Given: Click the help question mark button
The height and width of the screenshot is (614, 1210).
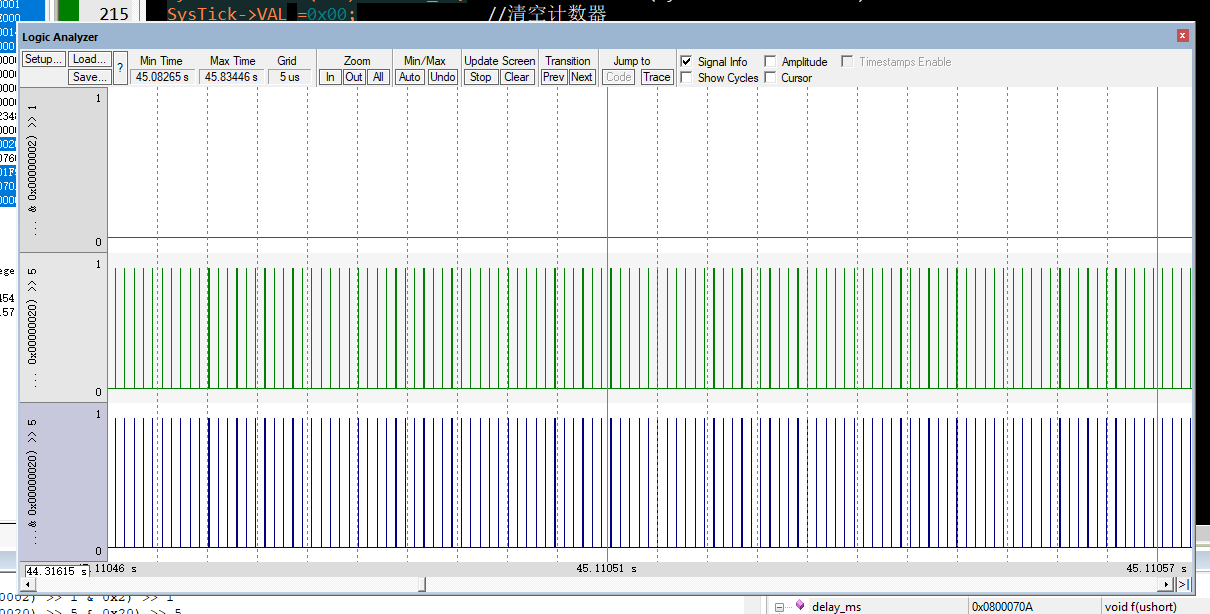Looking at the screenshot, I should (x=120, y=67).
